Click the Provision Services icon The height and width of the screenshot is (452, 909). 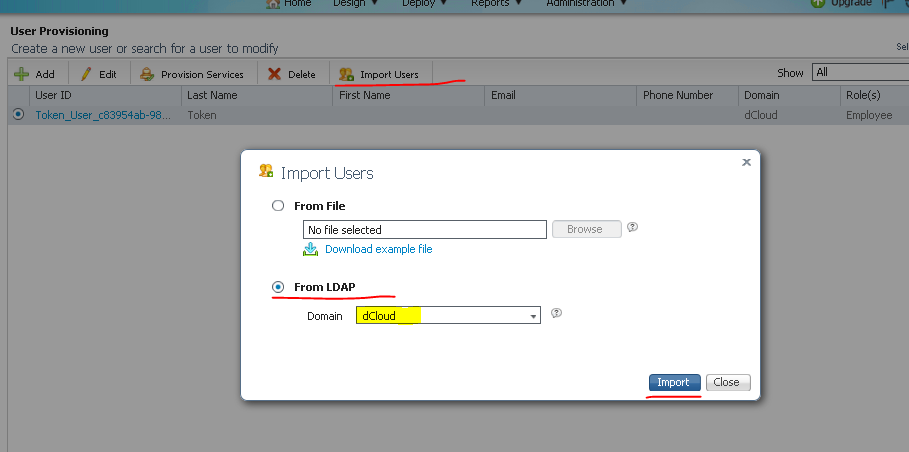point(147,74)
